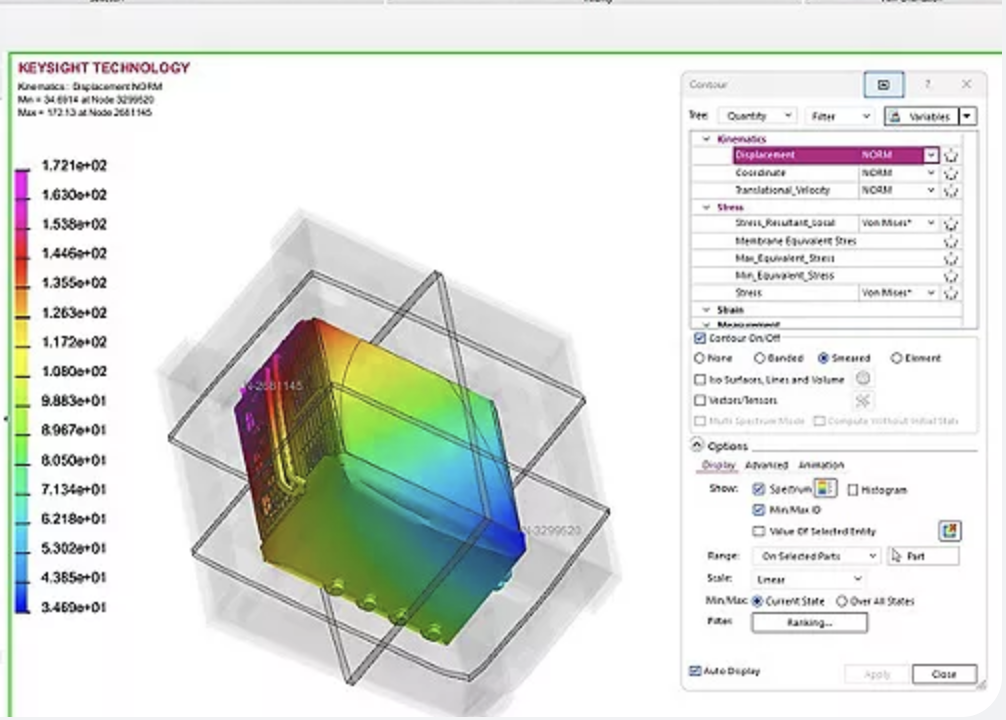
Task: Click the Variables icon button
Action: tap(922, 116)
